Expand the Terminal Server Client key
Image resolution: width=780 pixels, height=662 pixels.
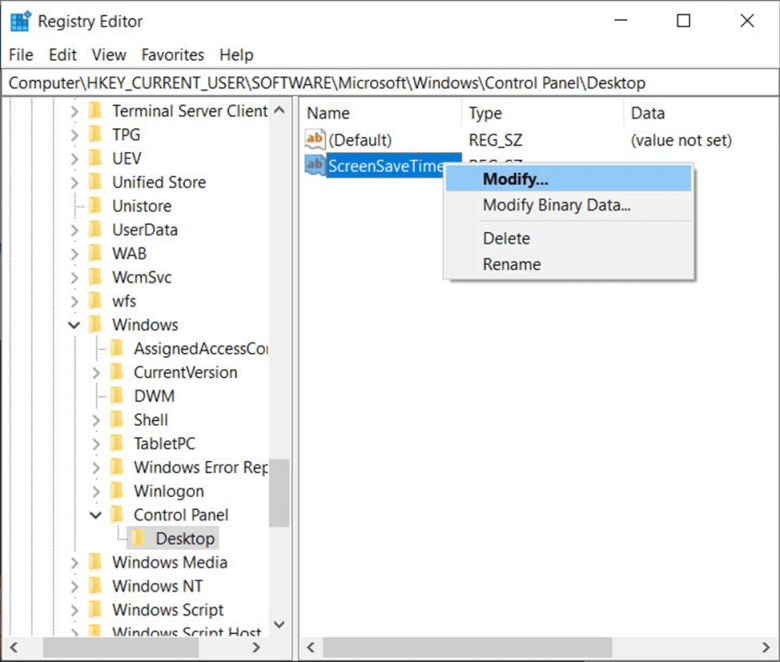(74, 111)
